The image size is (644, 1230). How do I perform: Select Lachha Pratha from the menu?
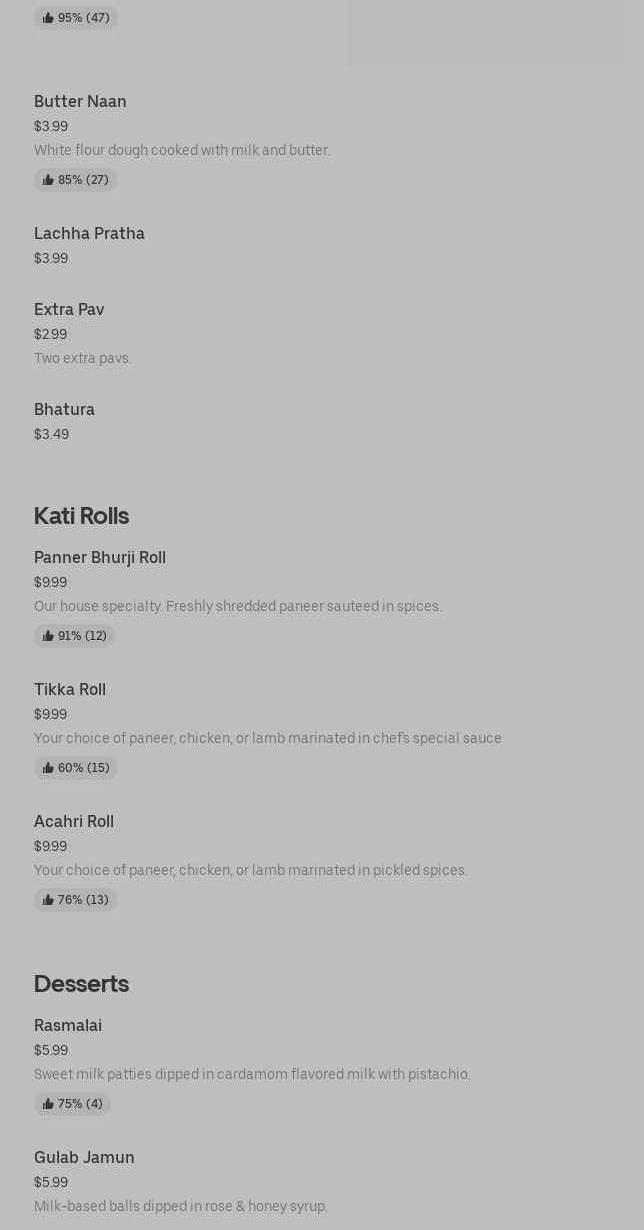(x=89, y=233)
